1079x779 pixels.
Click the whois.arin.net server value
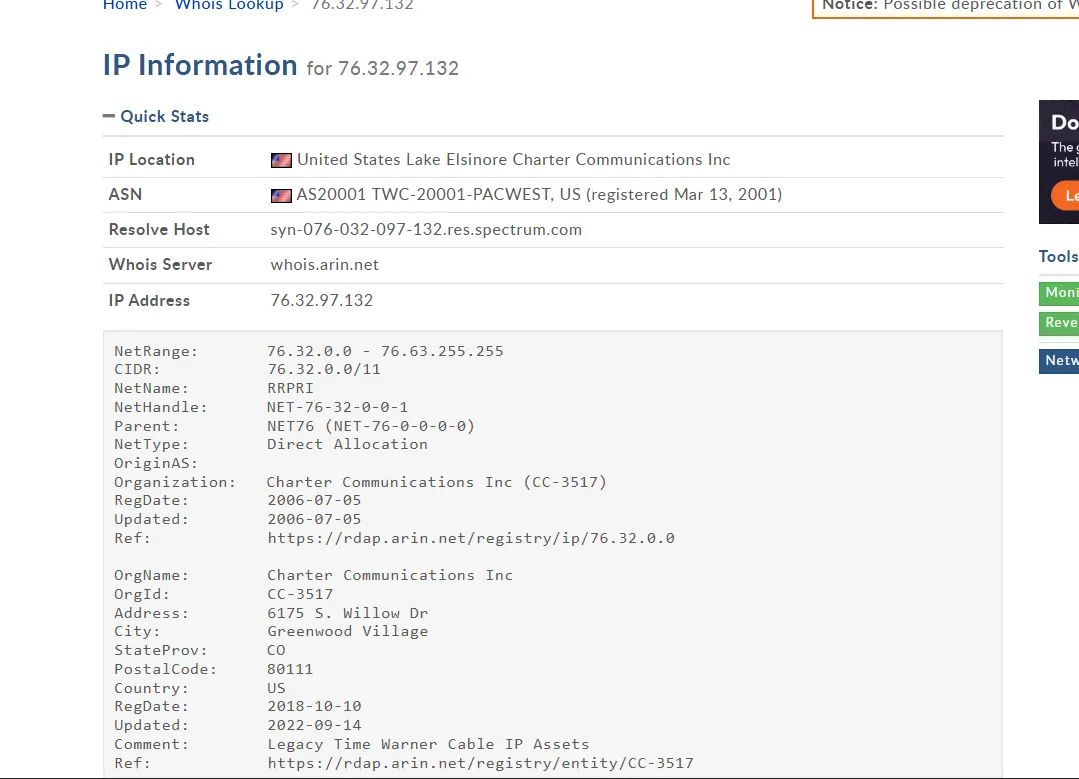click(324, 265)
